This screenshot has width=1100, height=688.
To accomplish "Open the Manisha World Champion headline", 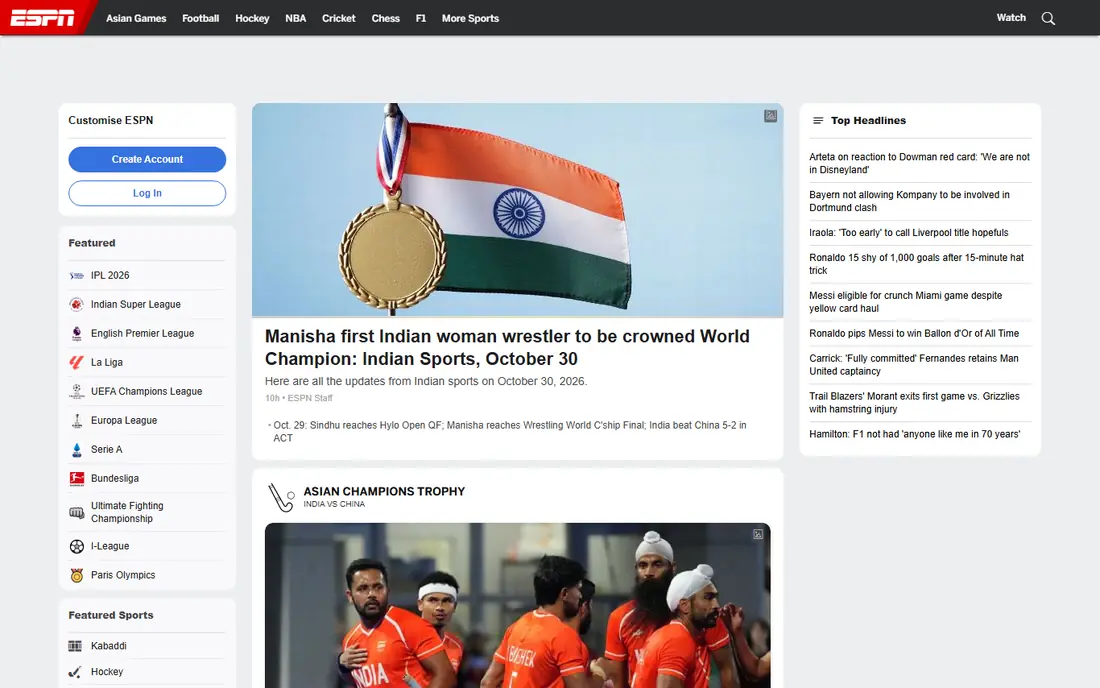I will pos(507,347).
